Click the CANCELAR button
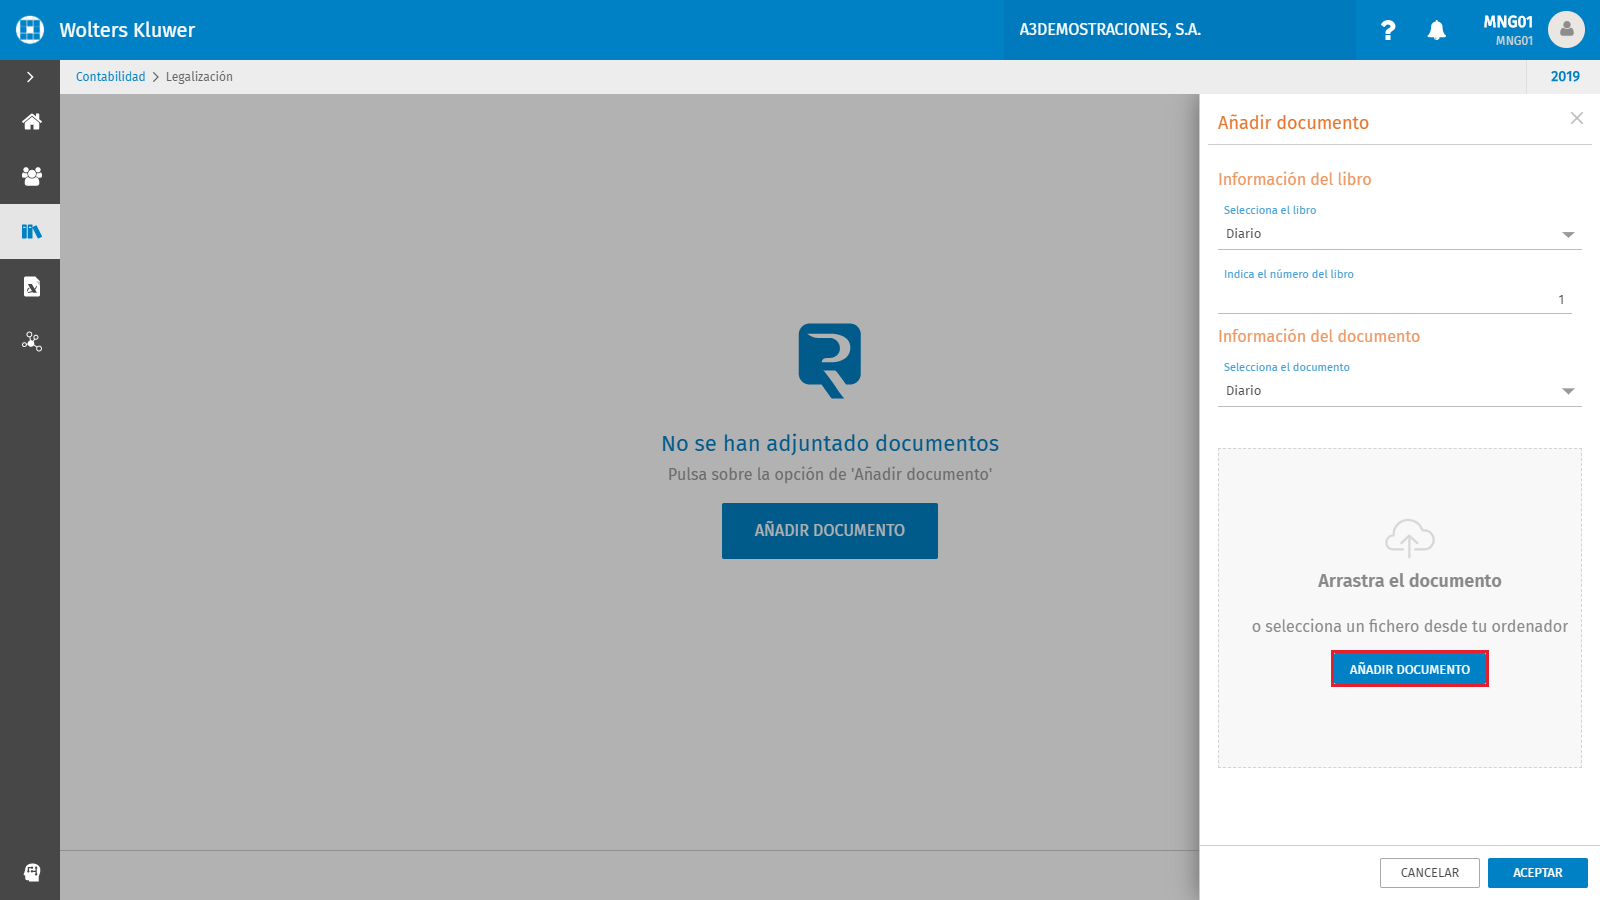 click(1430, 873)
